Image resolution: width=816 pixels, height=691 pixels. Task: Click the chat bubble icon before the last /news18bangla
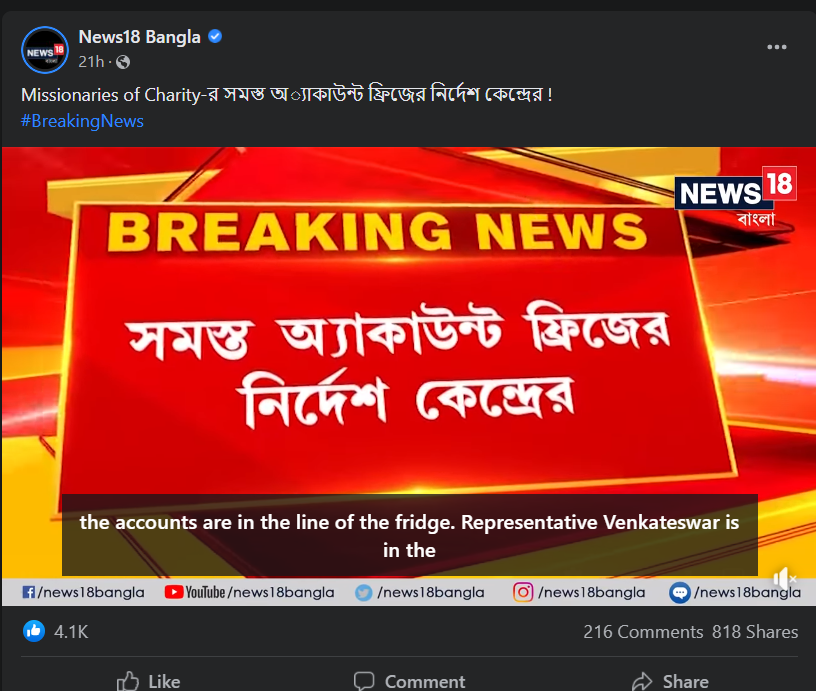pyautogui.click(x=679, y=592)
